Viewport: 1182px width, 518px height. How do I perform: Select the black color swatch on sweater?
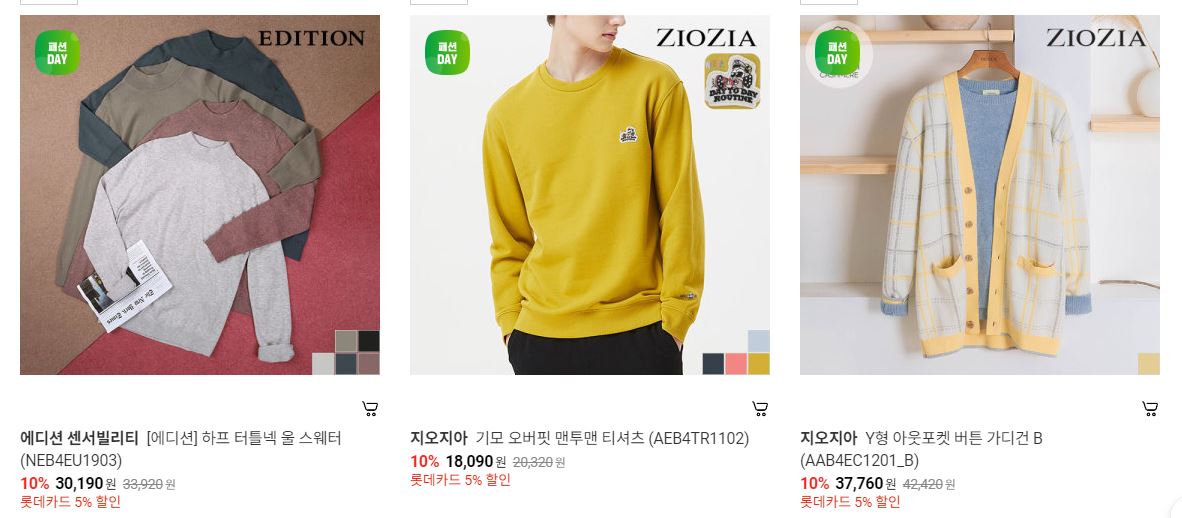click(369, 341)
